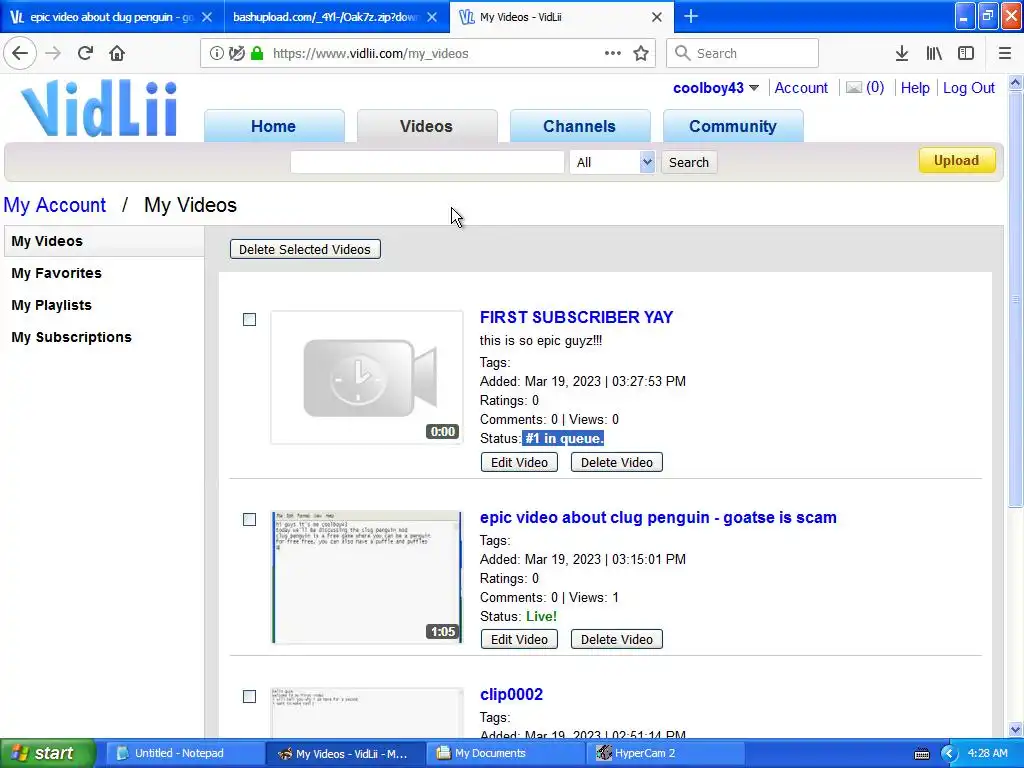Click Delete Selected Videos button
This screenshot has height=768, width=1024.
[x=305, y=249]
